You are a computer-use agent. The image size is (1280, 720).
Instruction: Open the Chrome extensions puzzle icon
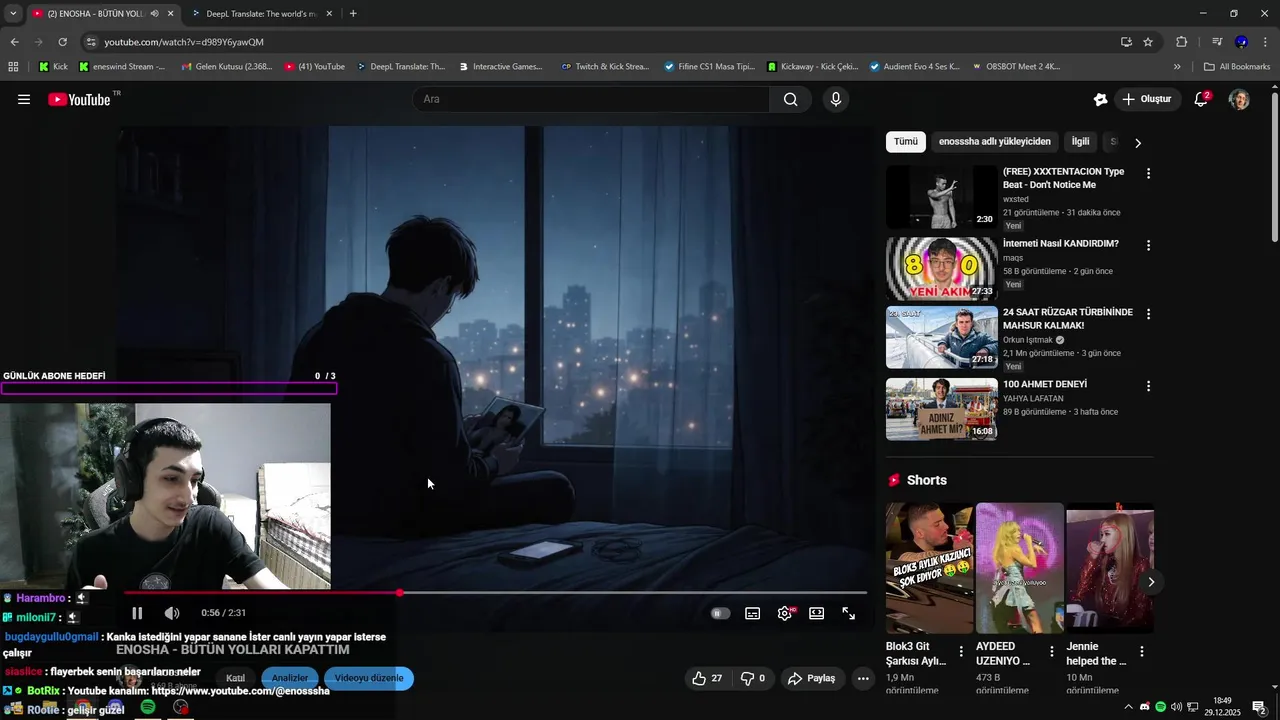click(x=1181, y=42)
